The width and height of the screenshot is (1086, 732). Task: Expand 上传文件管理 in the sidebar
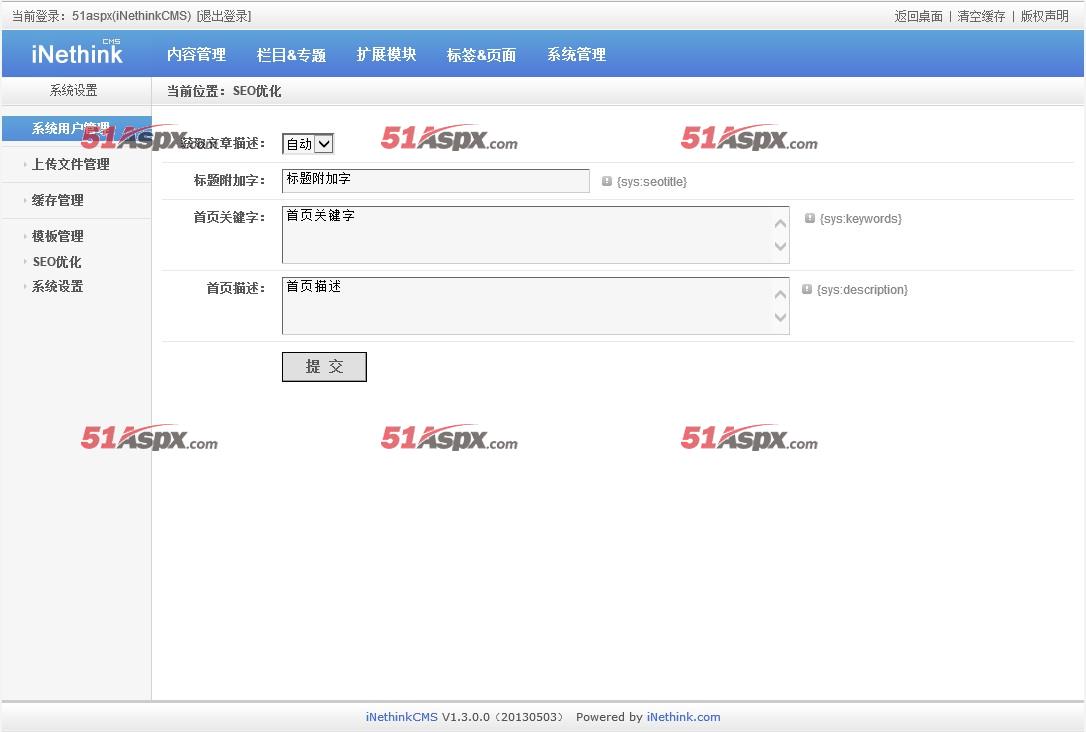tap(70, 164)
